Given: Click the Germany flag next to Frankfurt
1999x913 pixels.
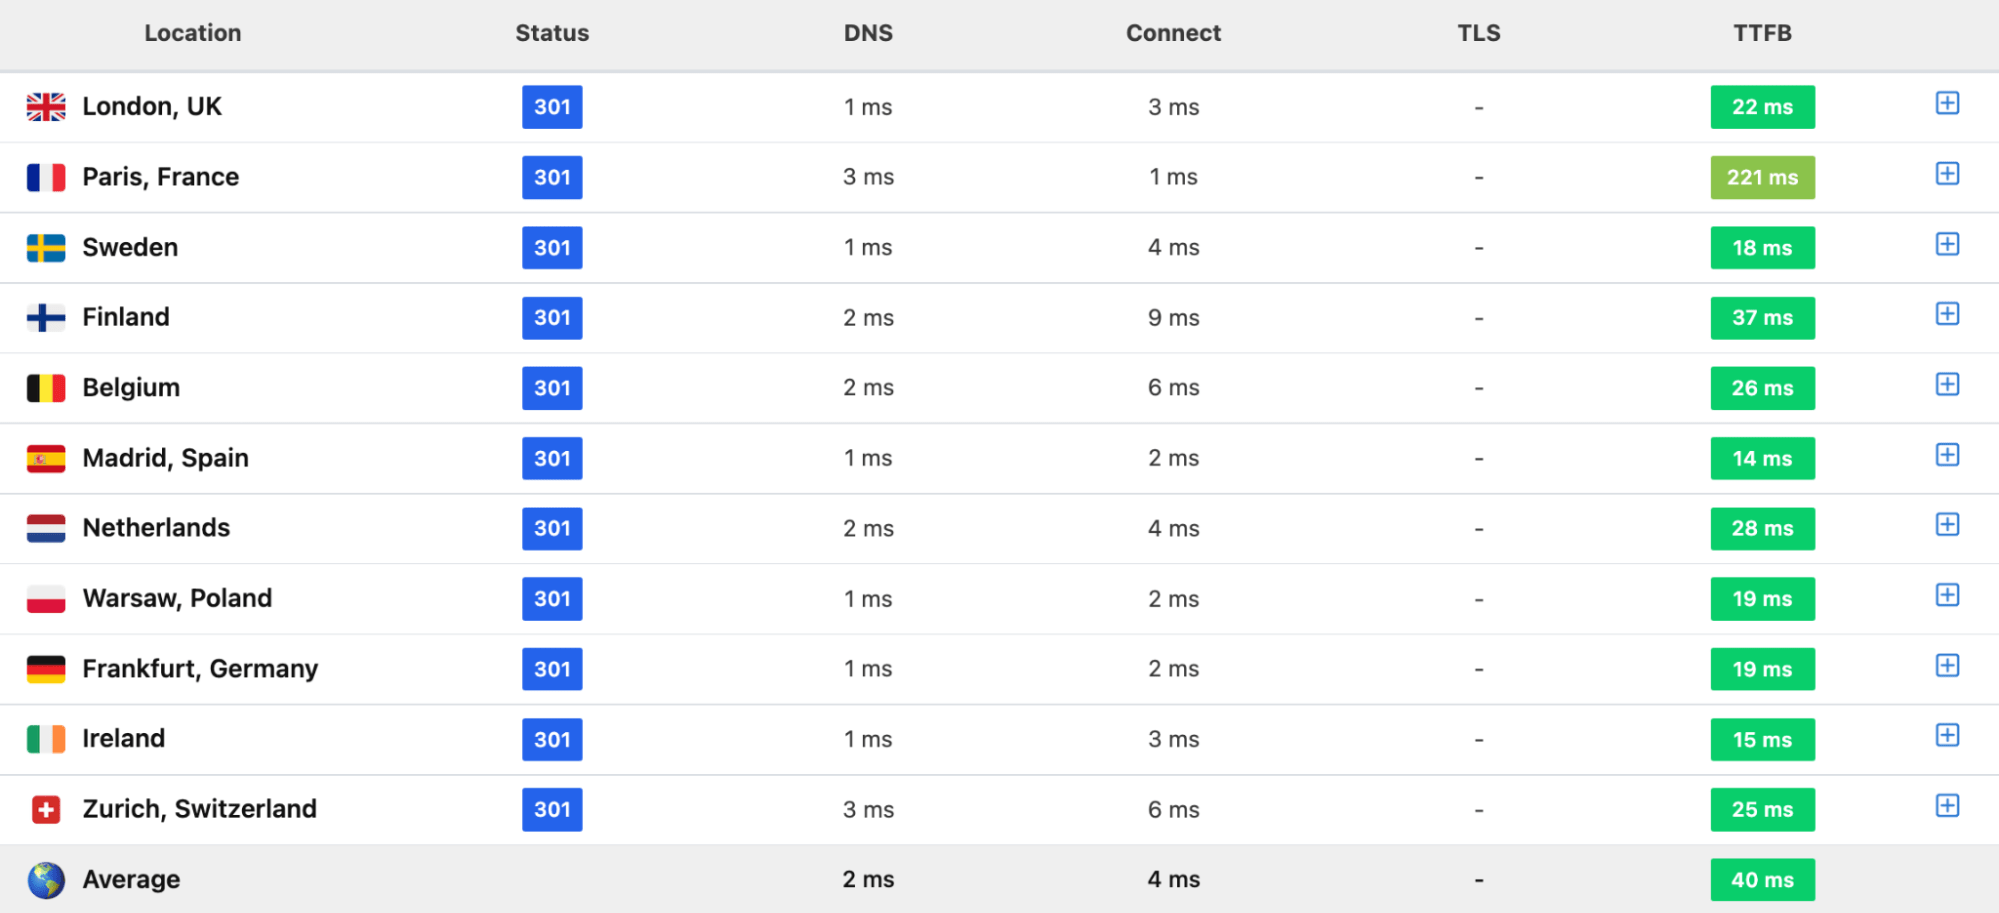Looking at the screenshot, I should pos(46,669).
